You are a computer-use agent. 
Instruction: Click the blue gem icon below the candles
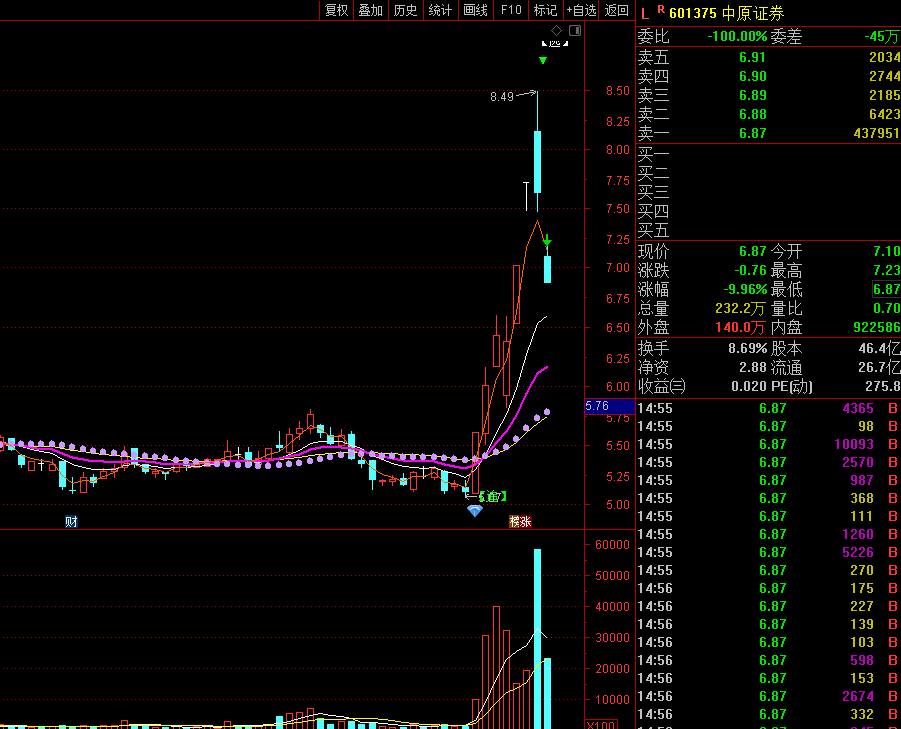tap(475, 510)
